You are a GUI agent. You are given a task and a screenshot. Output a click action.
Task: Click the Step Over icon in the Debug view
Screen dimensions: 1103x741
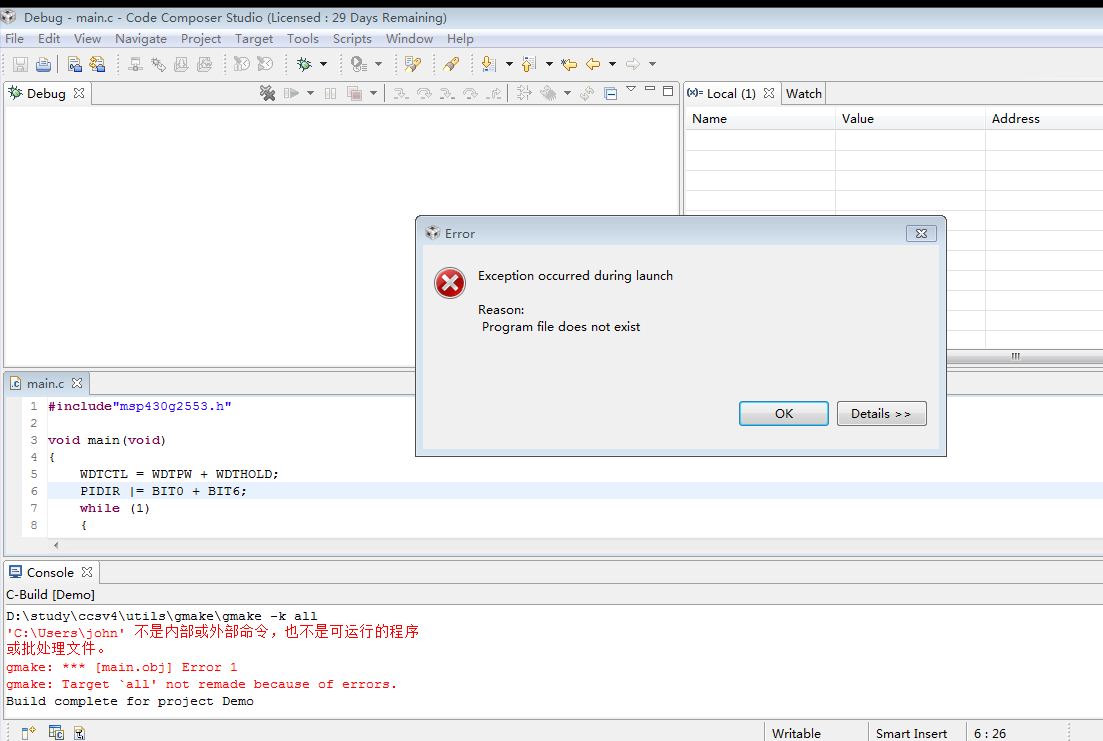pyautogui.click(x=423, y=93)
